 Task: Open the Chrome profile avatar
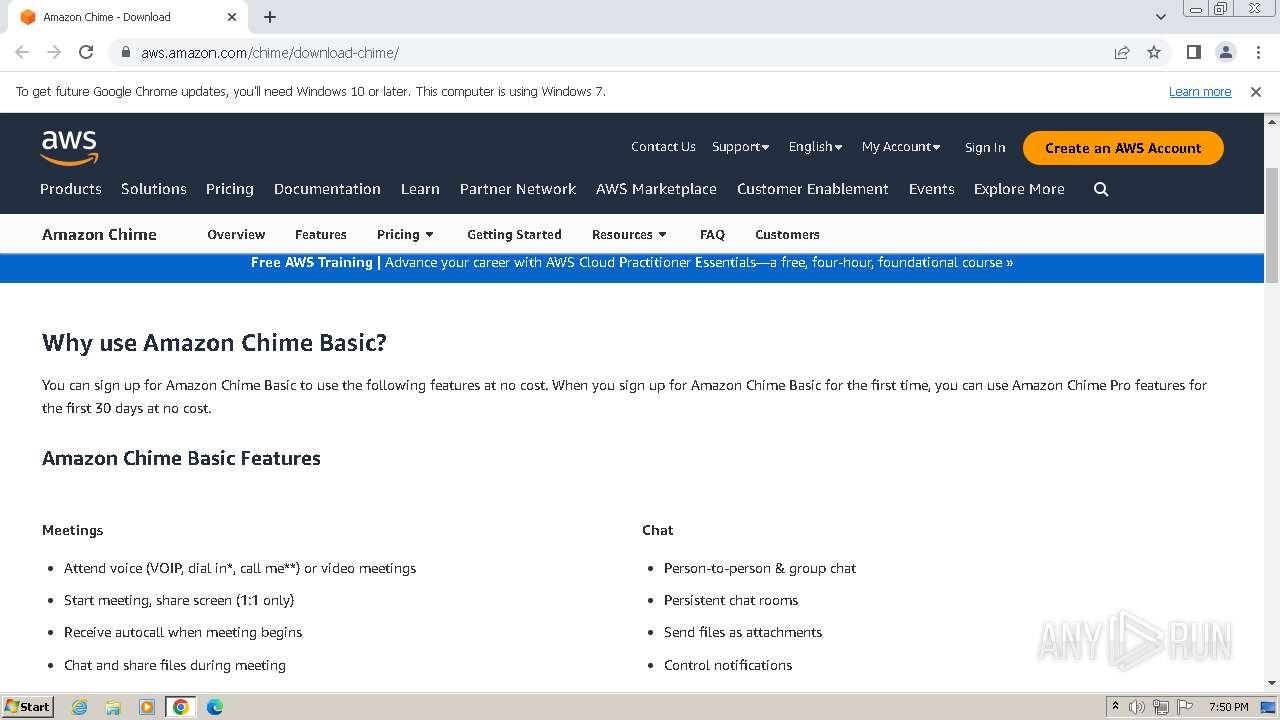pos(1225,53)
